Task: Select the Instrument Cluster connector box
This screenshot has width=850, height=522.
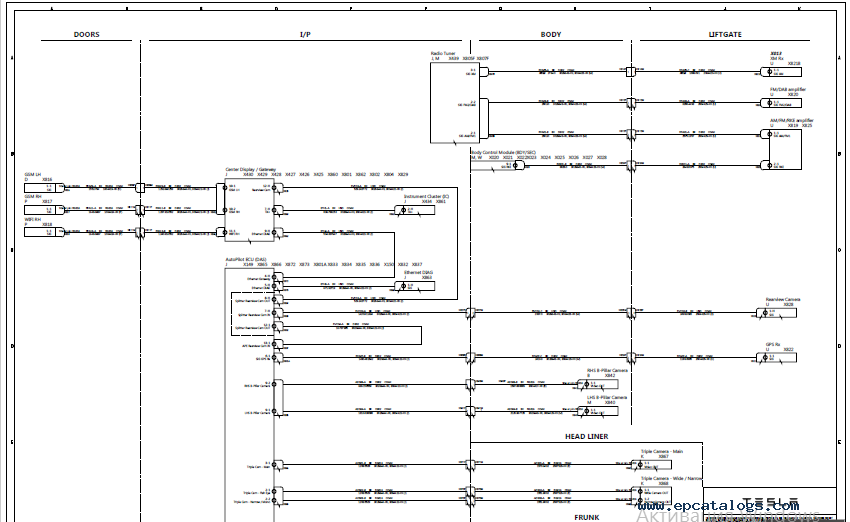Action: [x=414, y=210]
